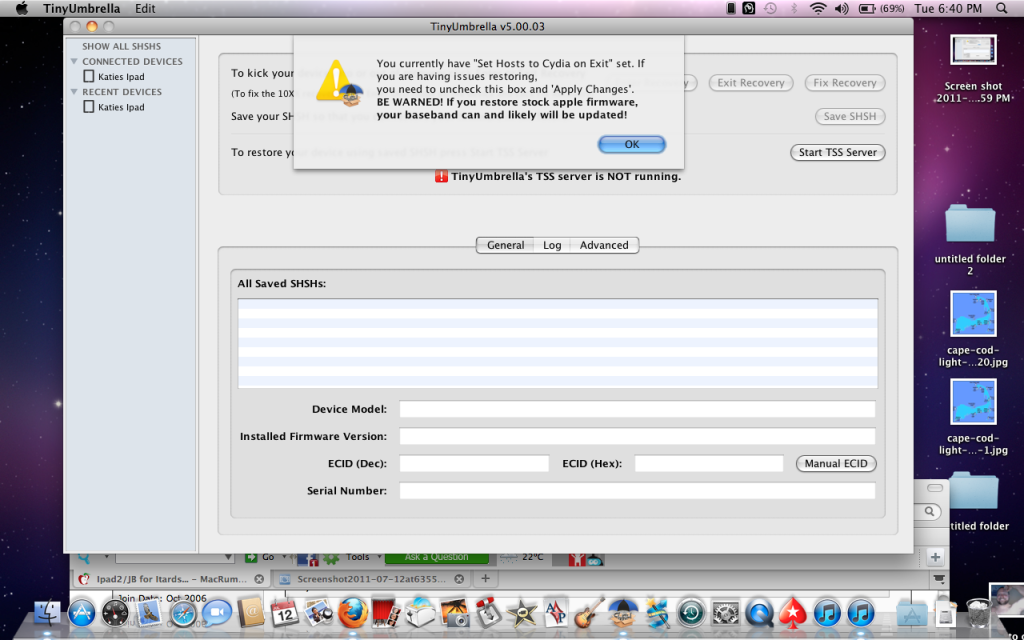Close the Screenshot2011-07-12 Firefox tab
This screenshot has height=640, width=1024.
click(x=460, y=579)
